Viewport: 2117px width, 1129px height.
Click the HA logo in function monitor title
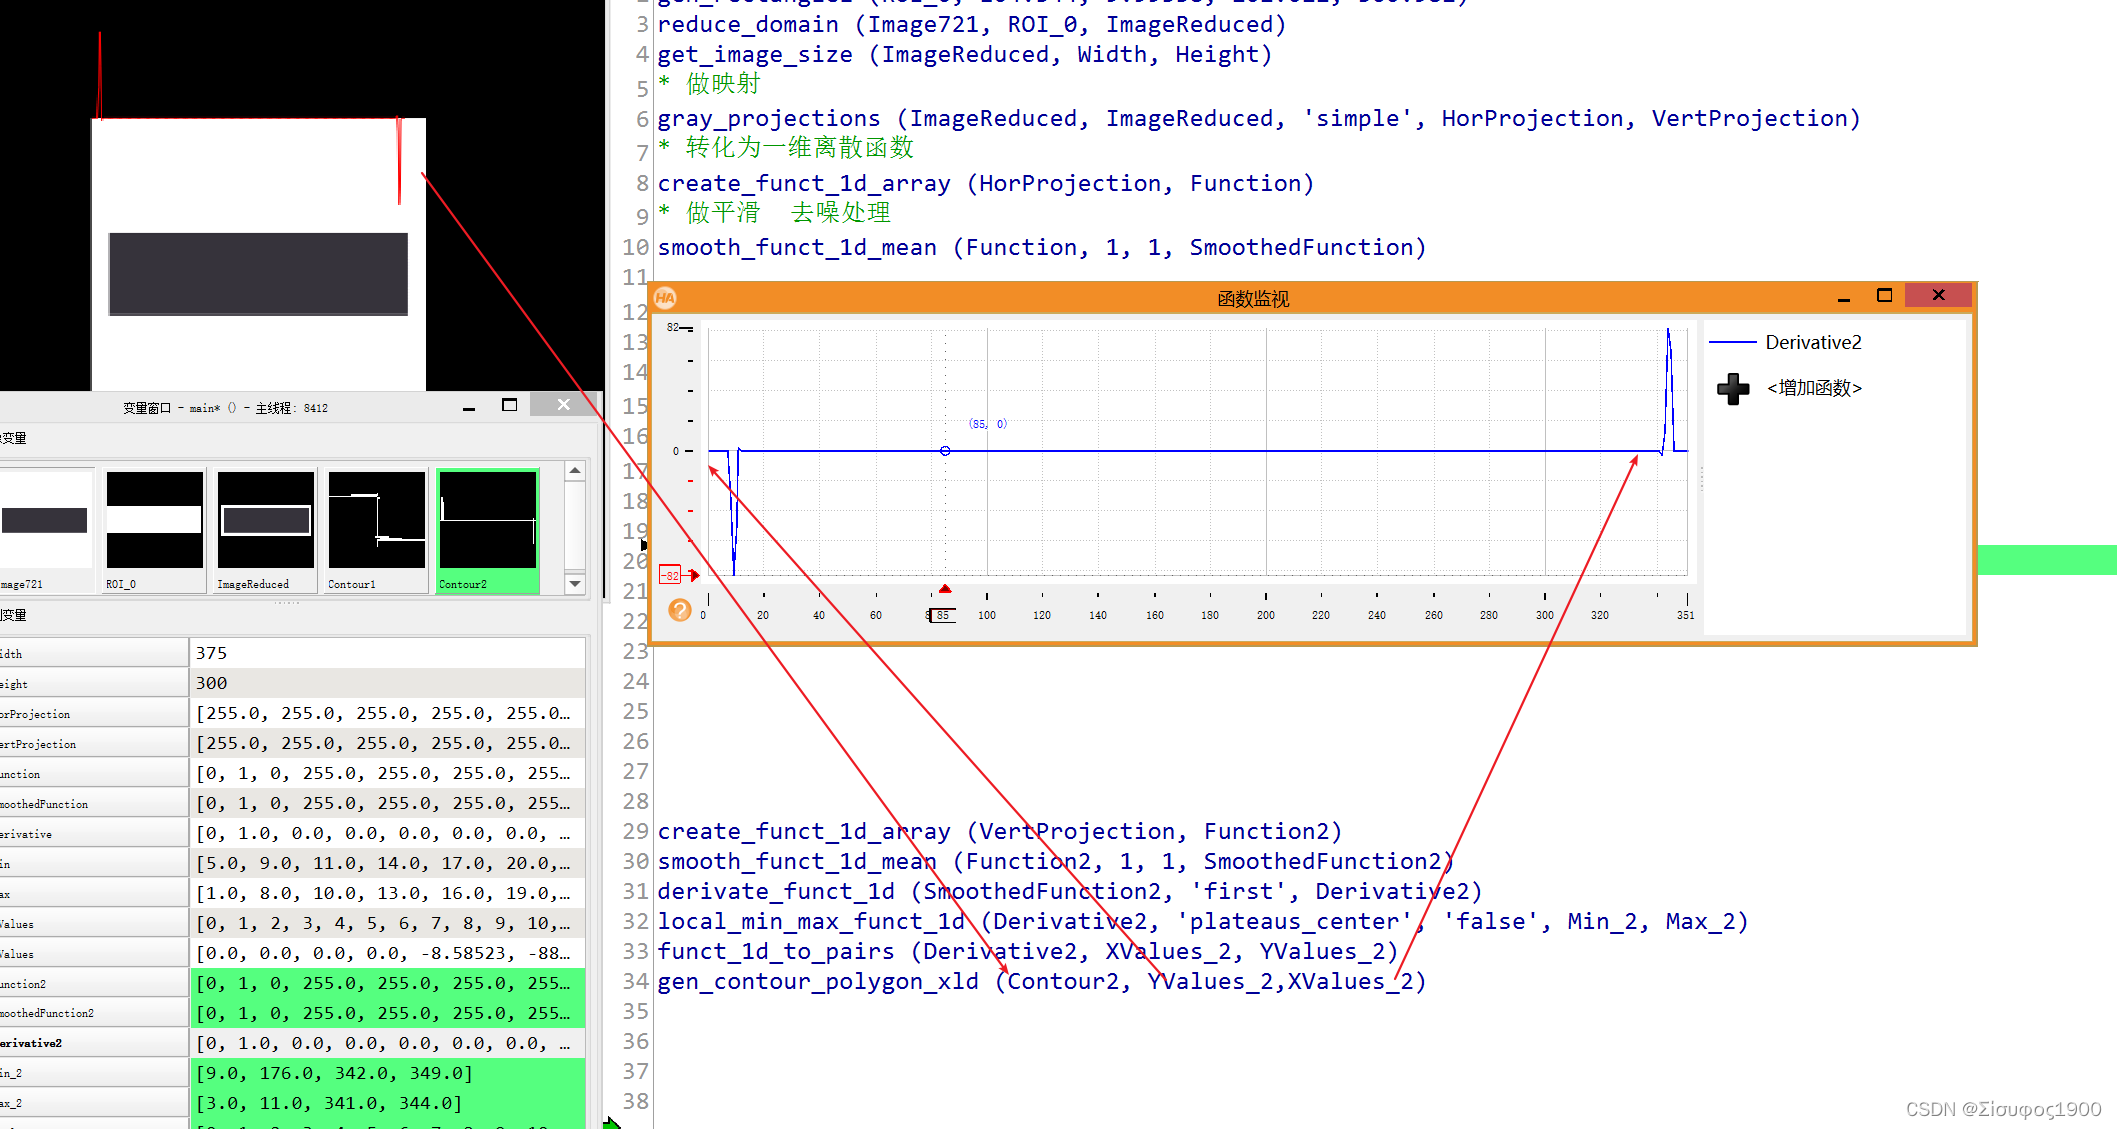[x=665, y=298]
